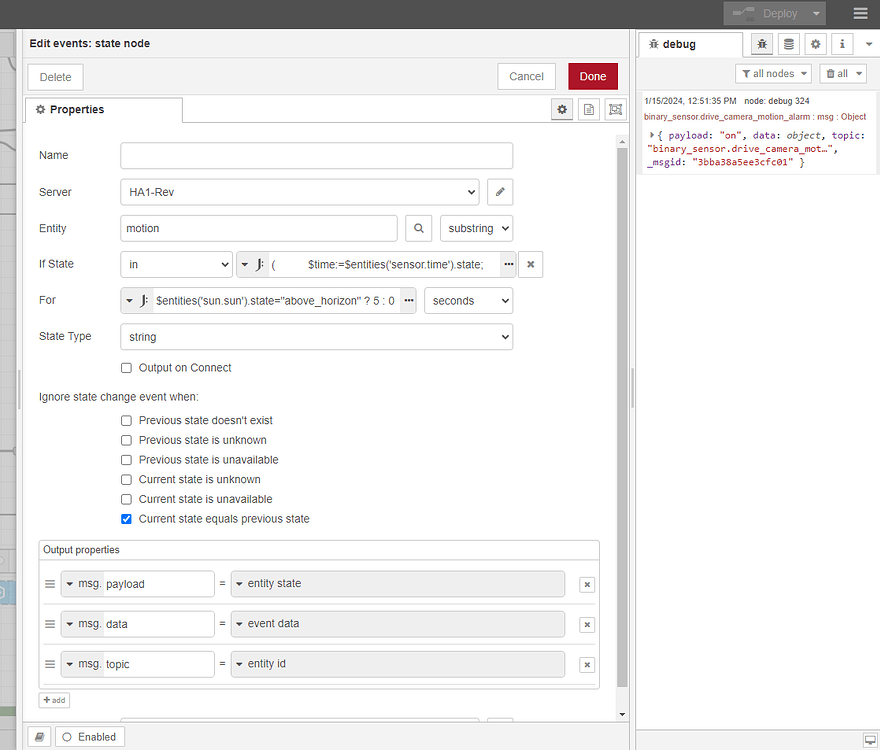Add a new output property
The width and height of the screenshot is (880, 750).
coord(54,700)
